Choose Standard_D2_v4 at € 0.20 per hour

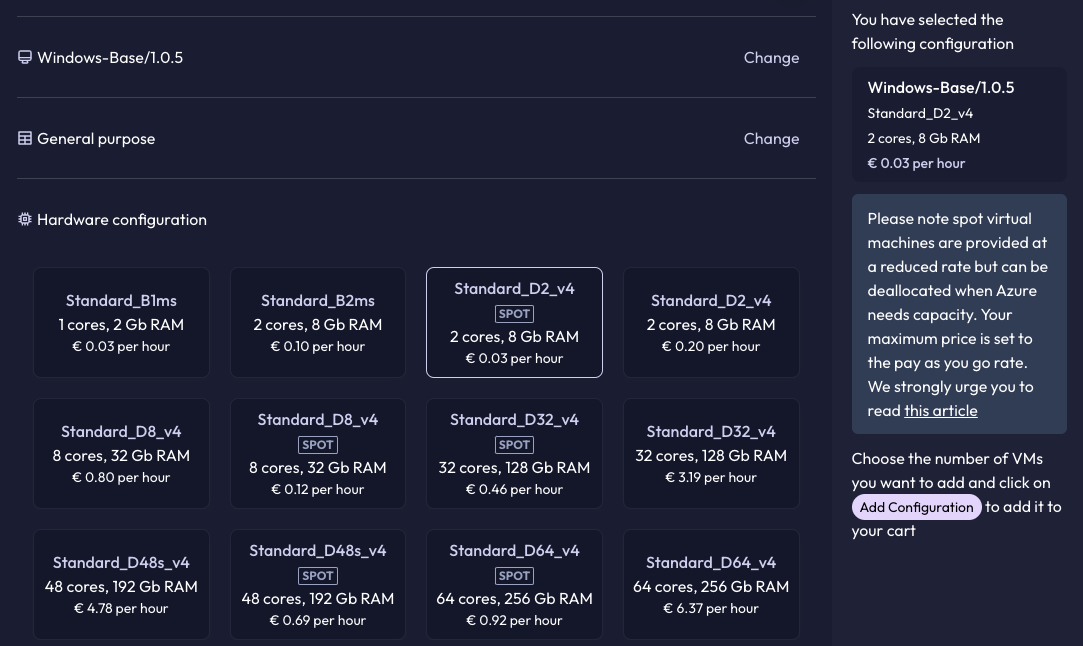click(x=711, y=323)
